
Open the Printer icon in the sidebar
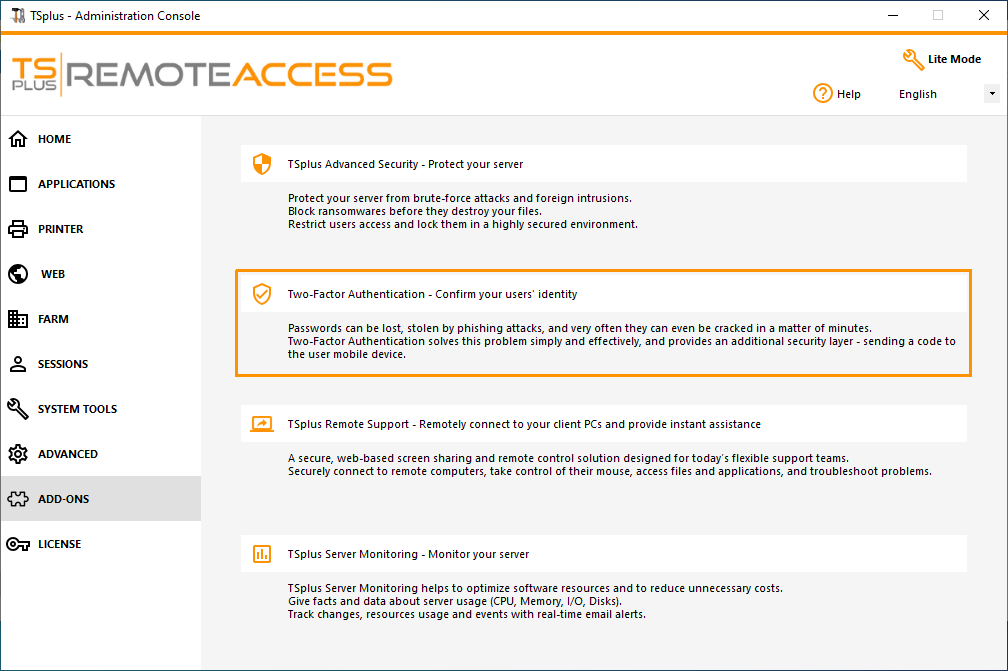(x=16, y=228)
